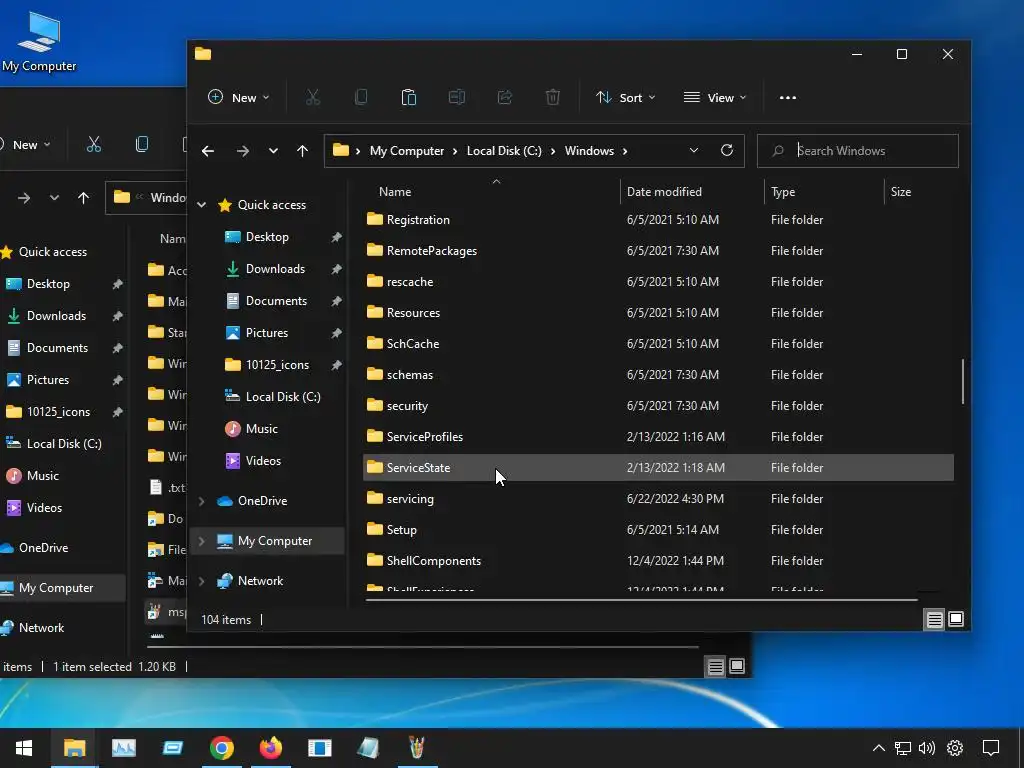Screen dimensions: 1024x768
Task: Click the forward arrow in the back Explorer window
Action: pyautogui.click(x=24, y=197)
